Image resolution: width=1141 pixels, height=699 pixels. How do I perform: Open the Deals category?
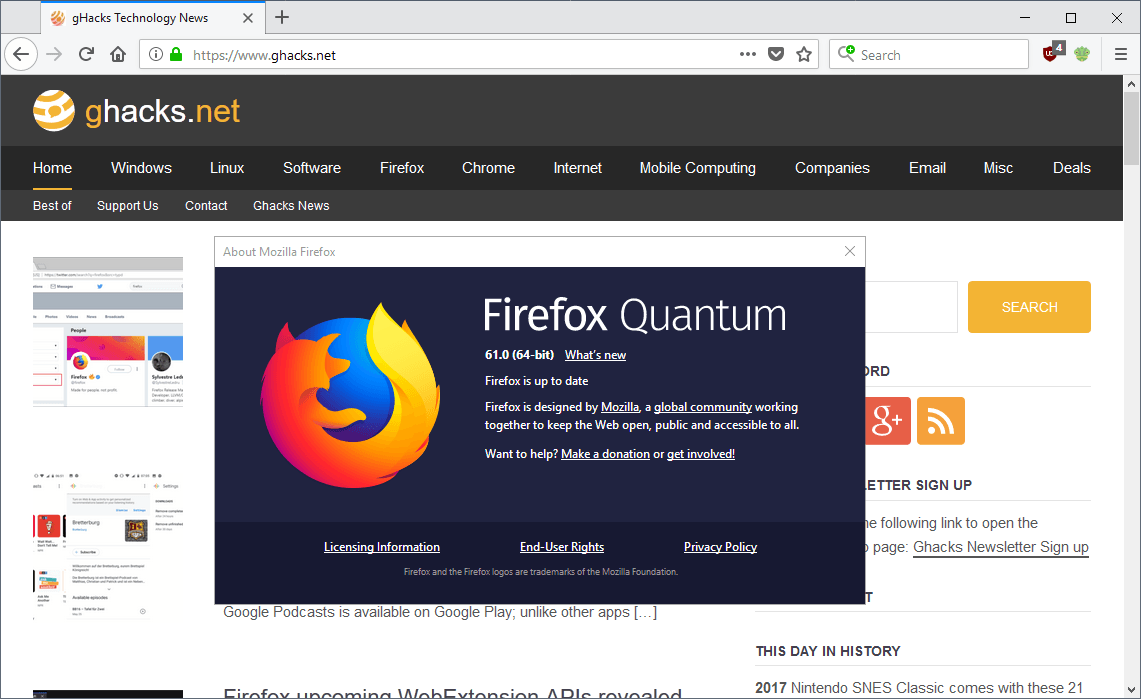click(x=1072, y=168)
